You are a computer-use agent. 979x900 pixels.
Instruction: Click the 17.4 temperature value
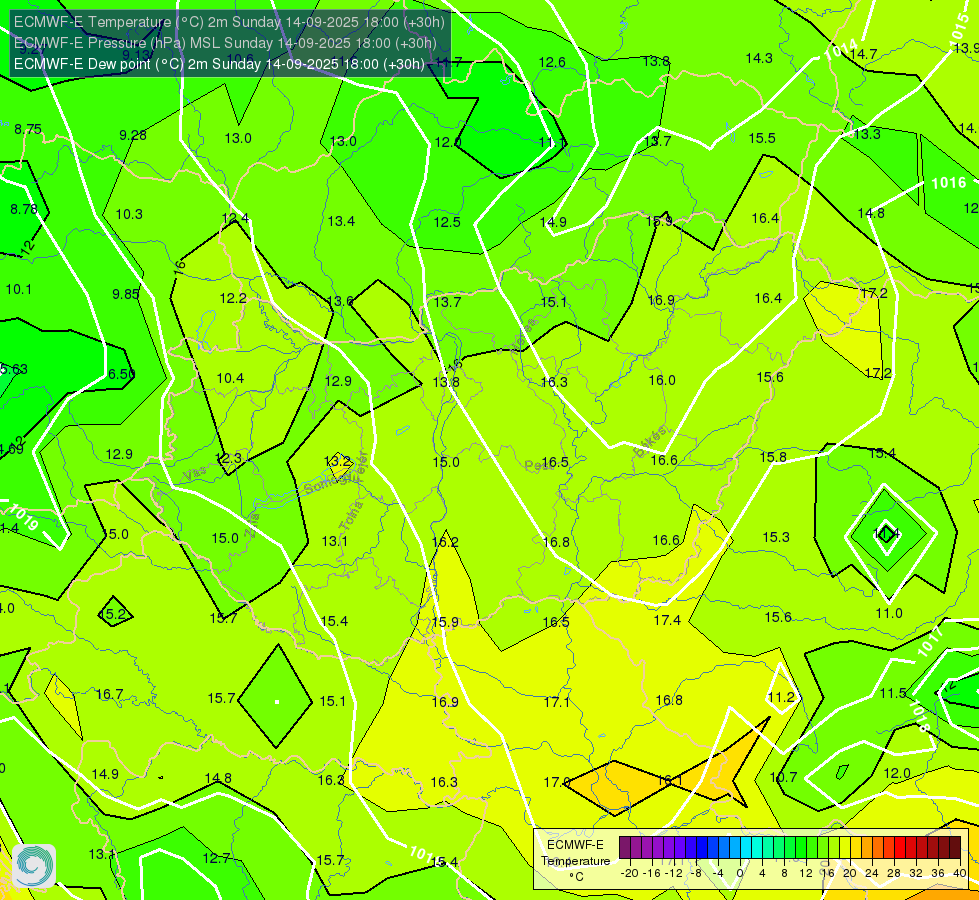pyautogui.click(x=667, y=620)
